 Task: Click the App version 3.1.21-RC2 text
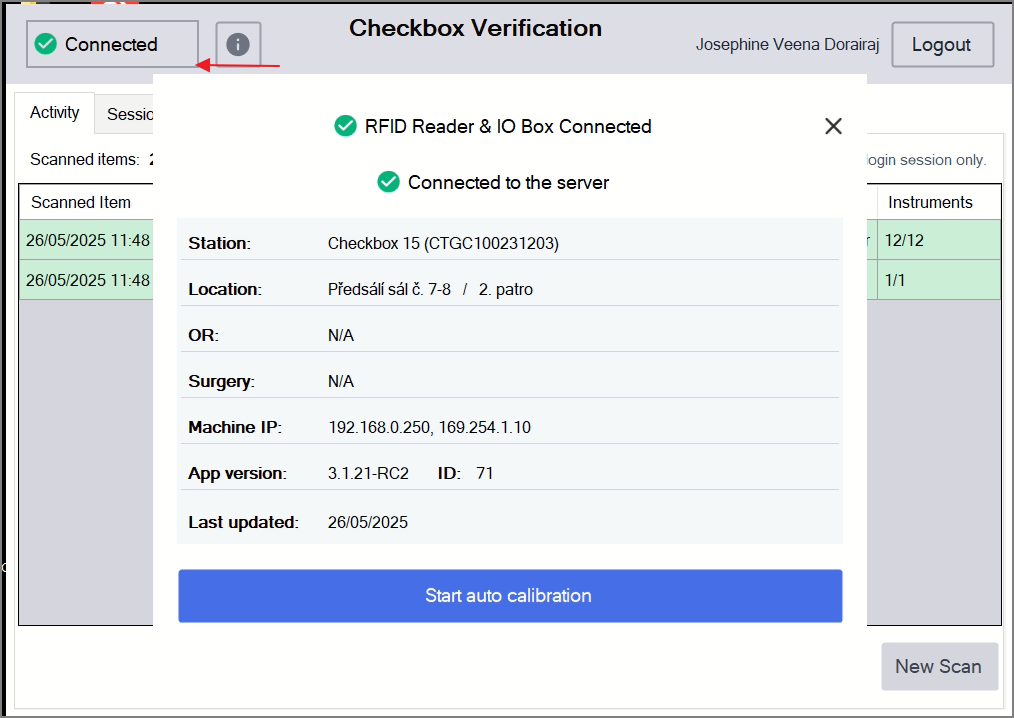pos(368,473)
